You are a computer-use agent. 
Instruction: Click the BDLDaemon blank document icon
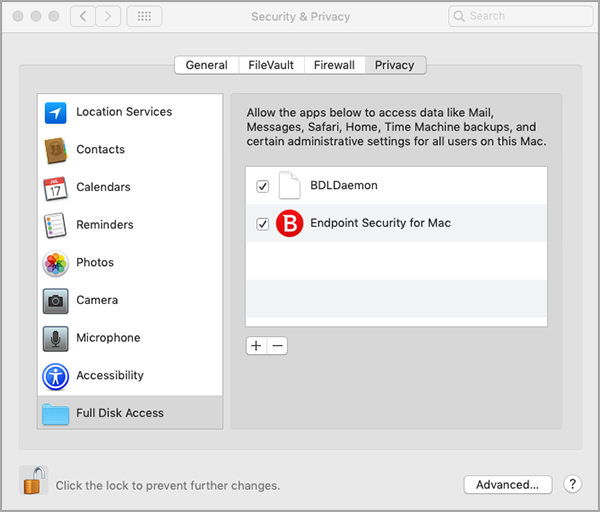pos(289,186)
